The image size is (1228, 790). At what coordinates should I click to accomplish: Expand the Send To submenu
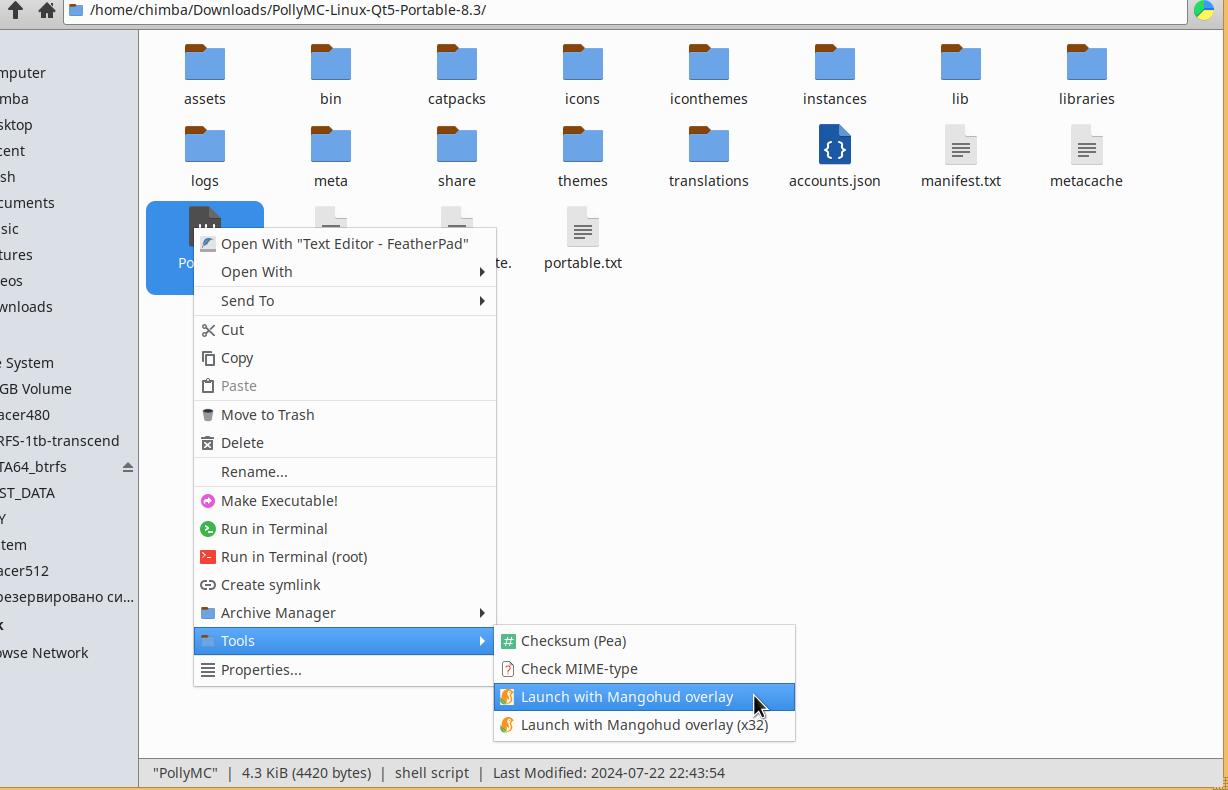pyautogui.click(x=345, y=301)
